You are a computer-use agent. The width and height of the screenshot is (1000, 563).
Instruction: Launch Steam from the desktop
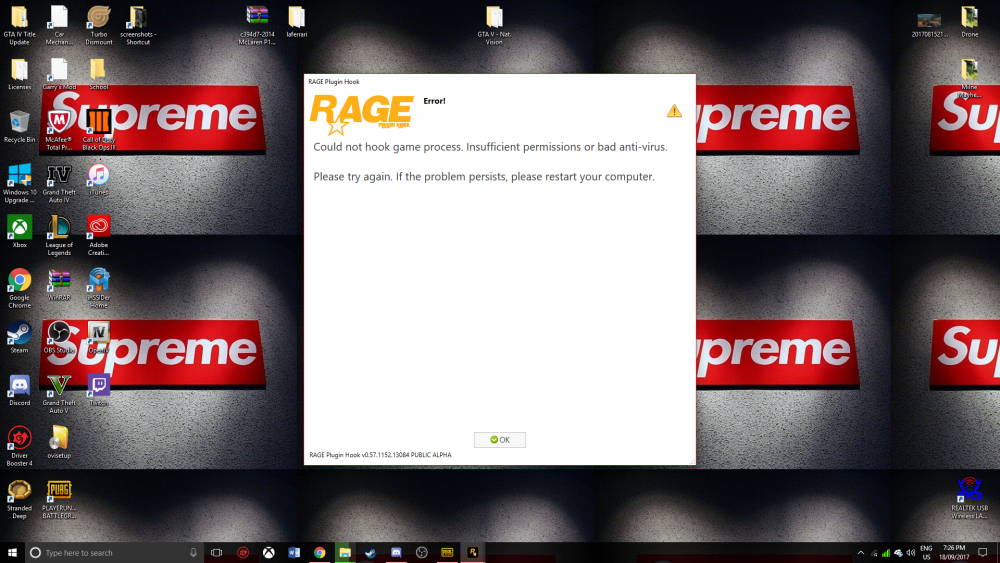19,337
